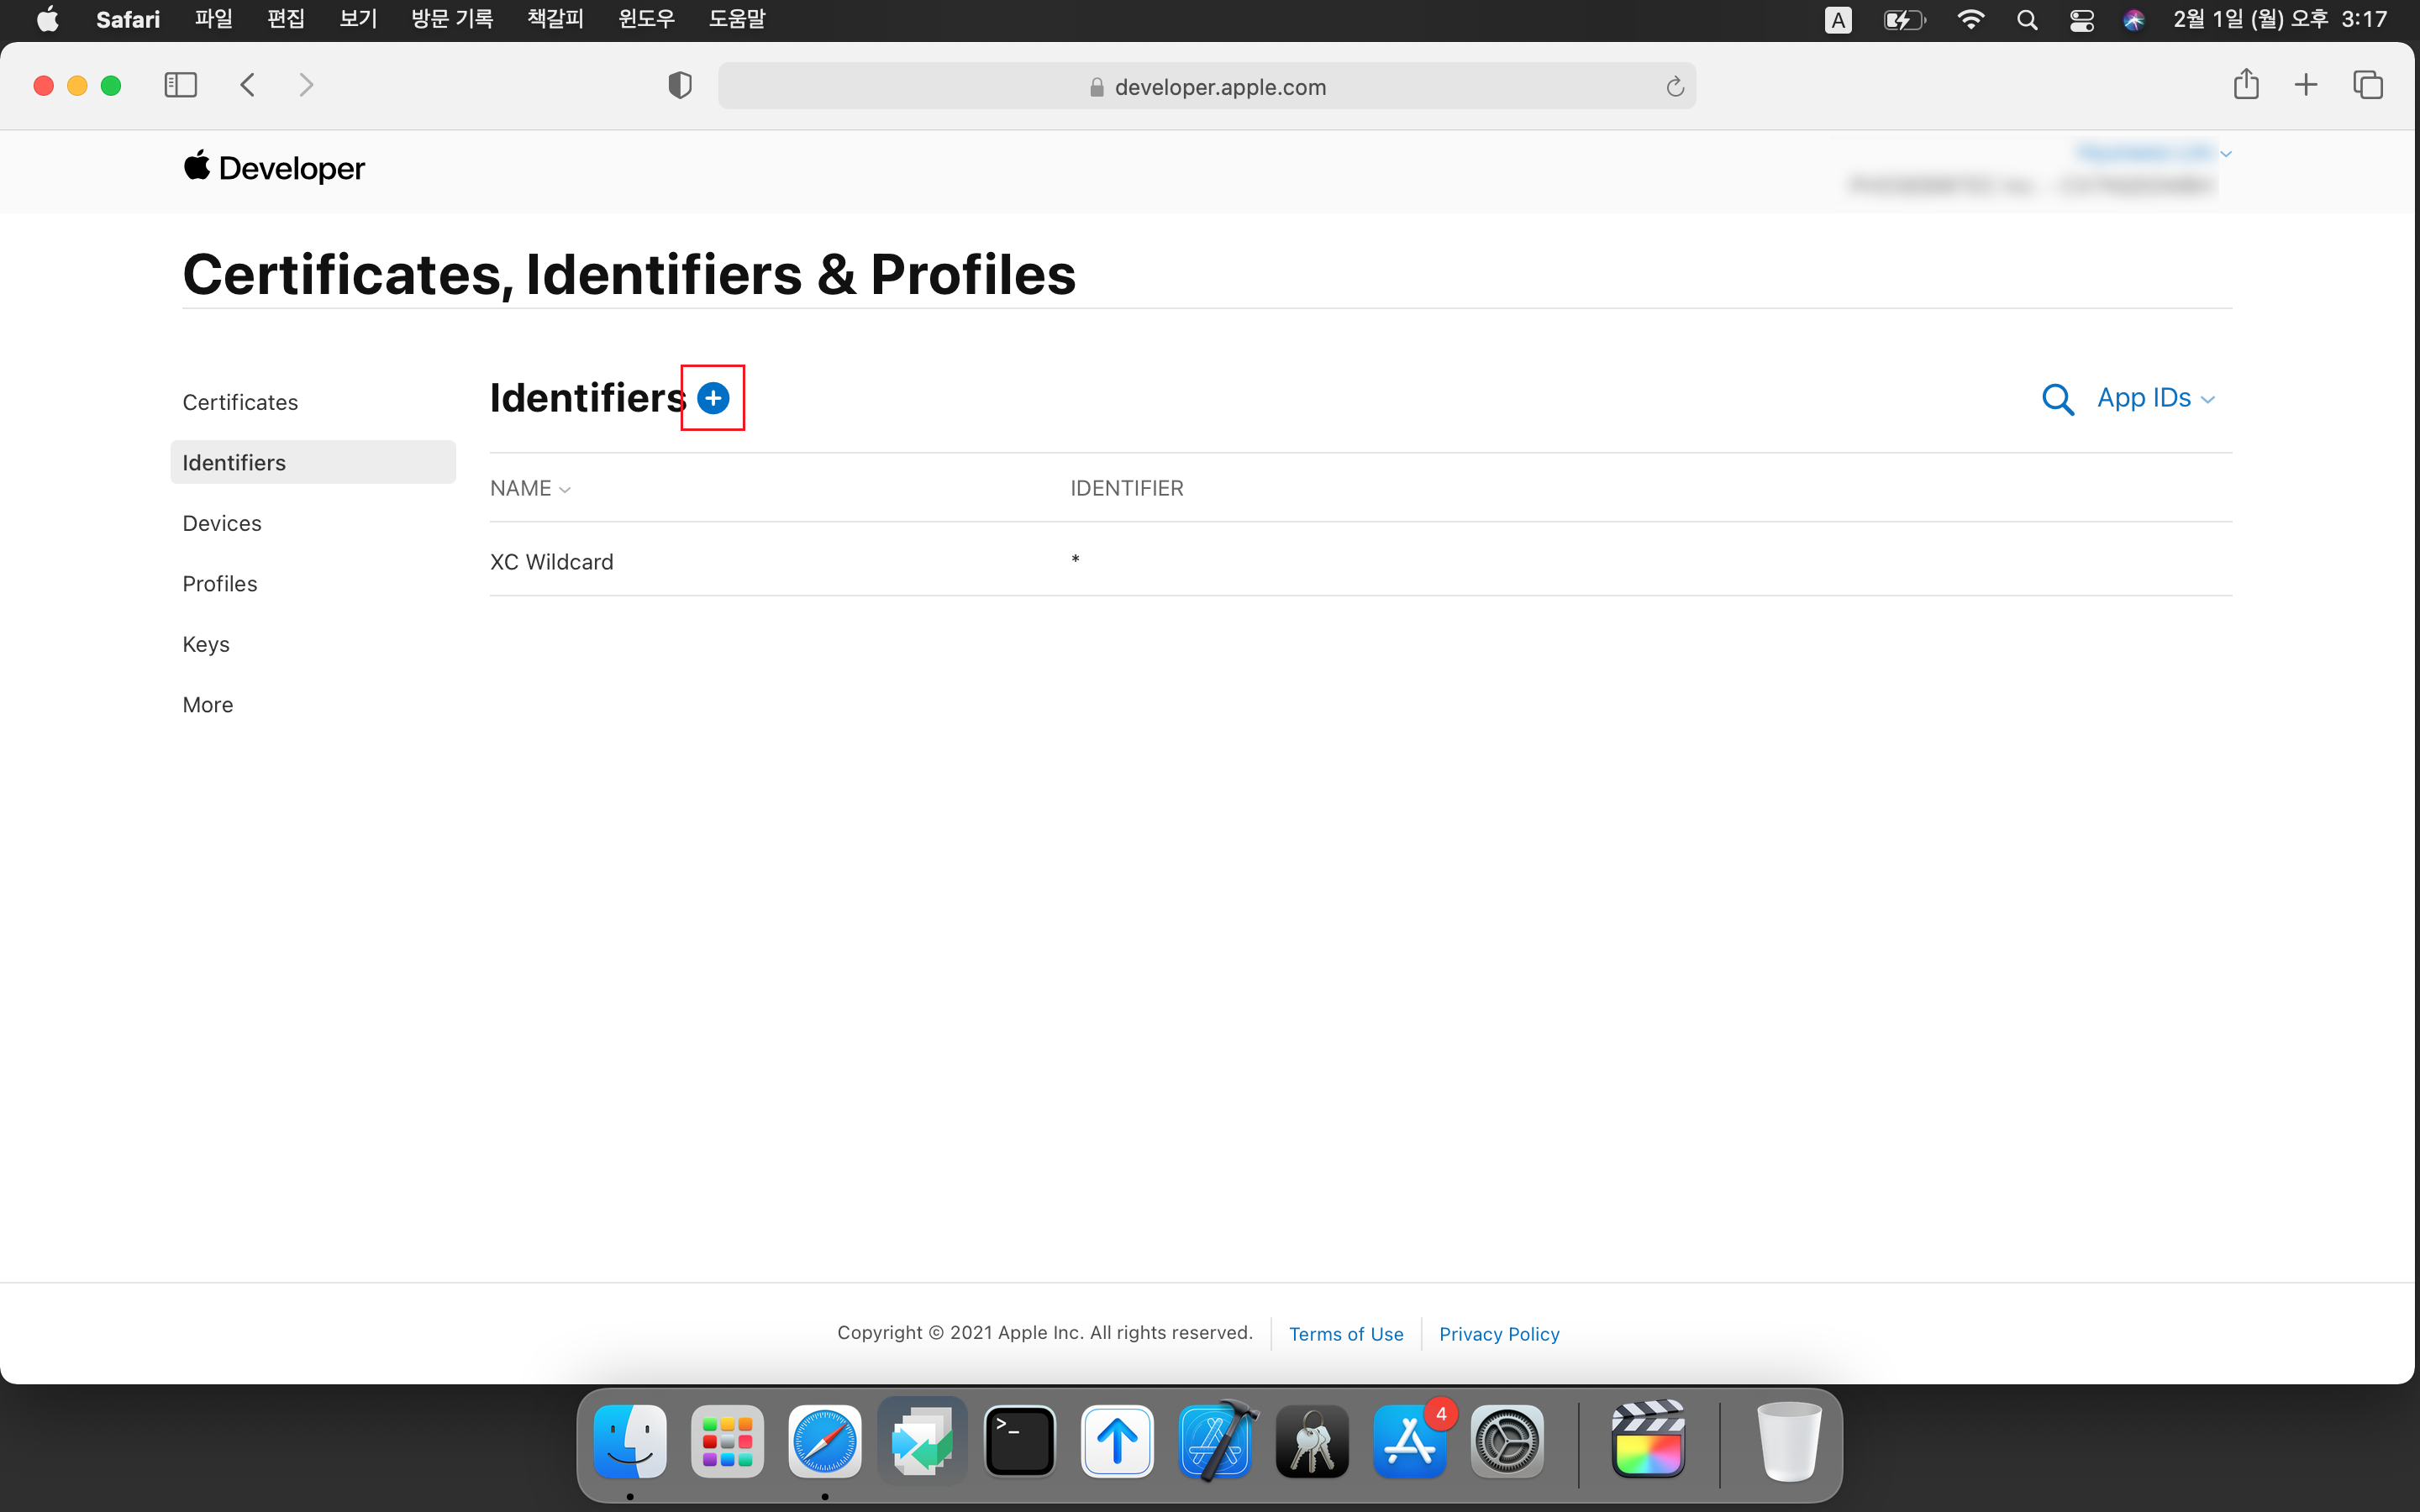2420x1512 pixels.
Task: Sort by the NAME column chevron
Action: [x=565, y=489]
